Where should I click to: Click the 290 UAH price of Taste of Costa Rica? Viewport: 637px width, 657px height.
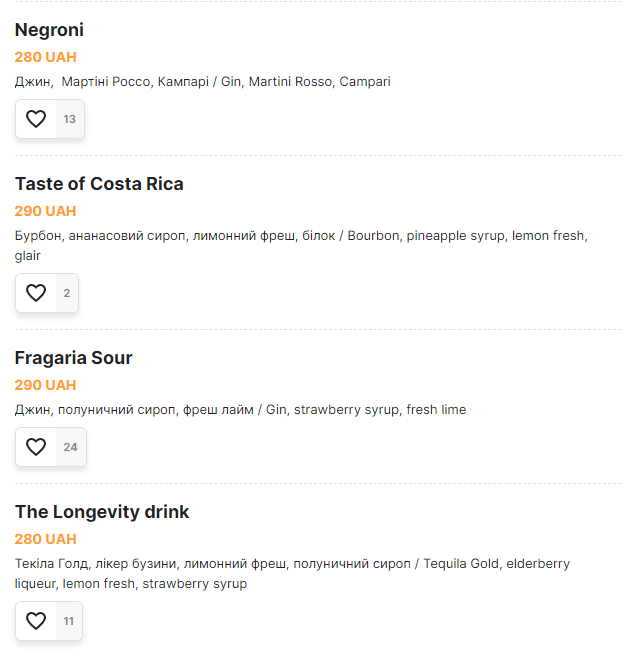45,211
